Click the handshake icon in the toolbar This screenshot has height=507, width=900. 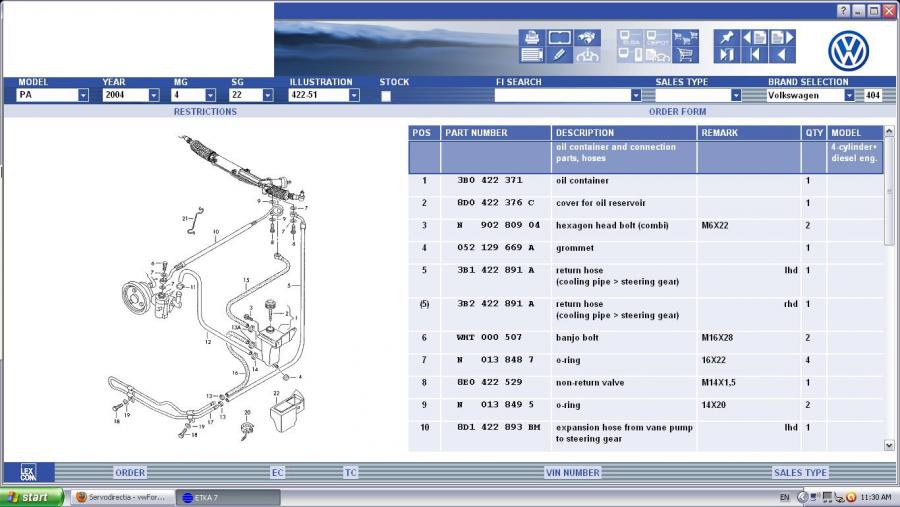[587, 37]
